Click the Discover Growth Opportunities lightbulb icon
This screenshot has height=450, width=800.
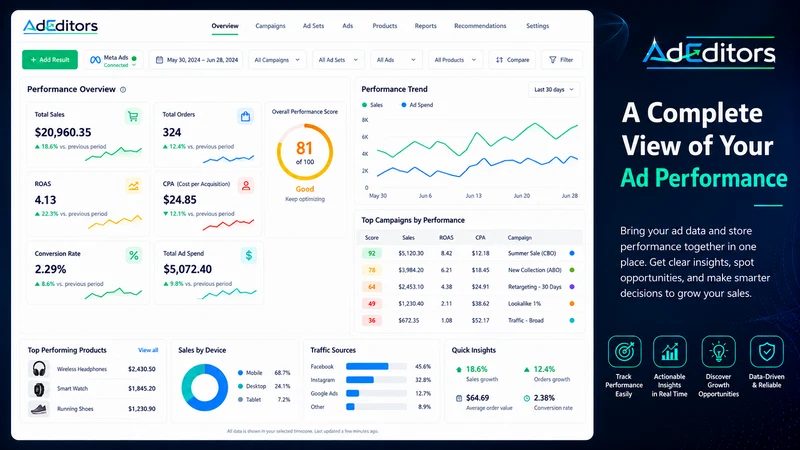pos(718,352)
